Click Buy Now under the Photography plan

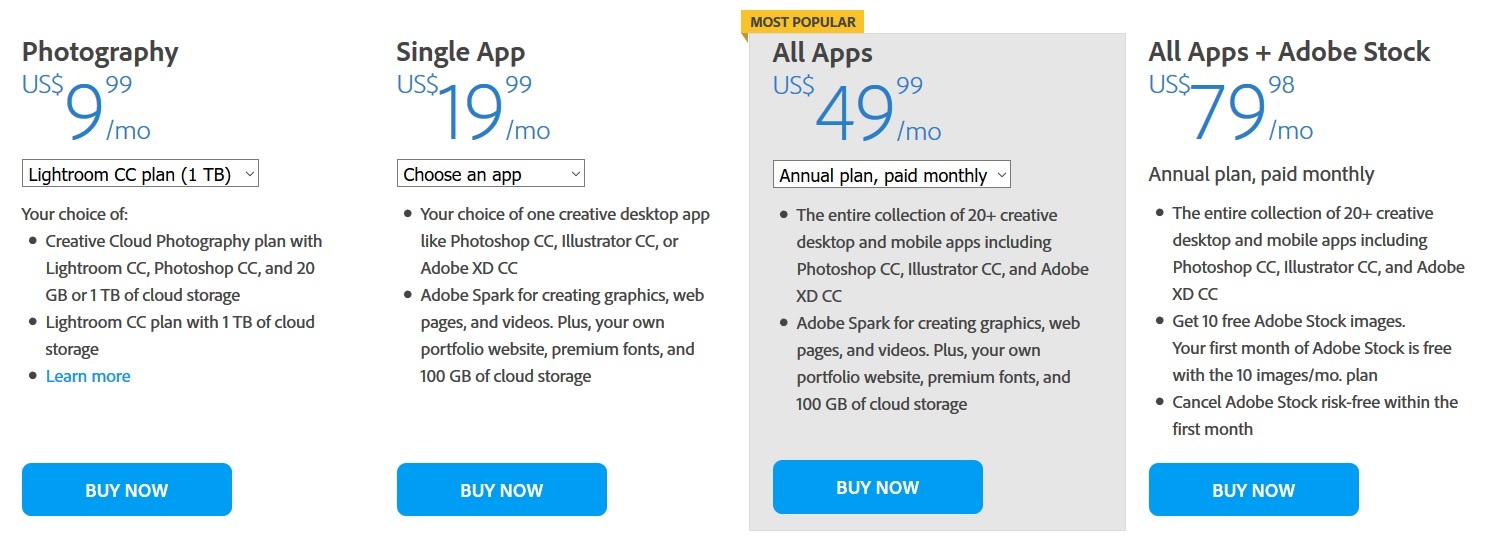[126, 490]
